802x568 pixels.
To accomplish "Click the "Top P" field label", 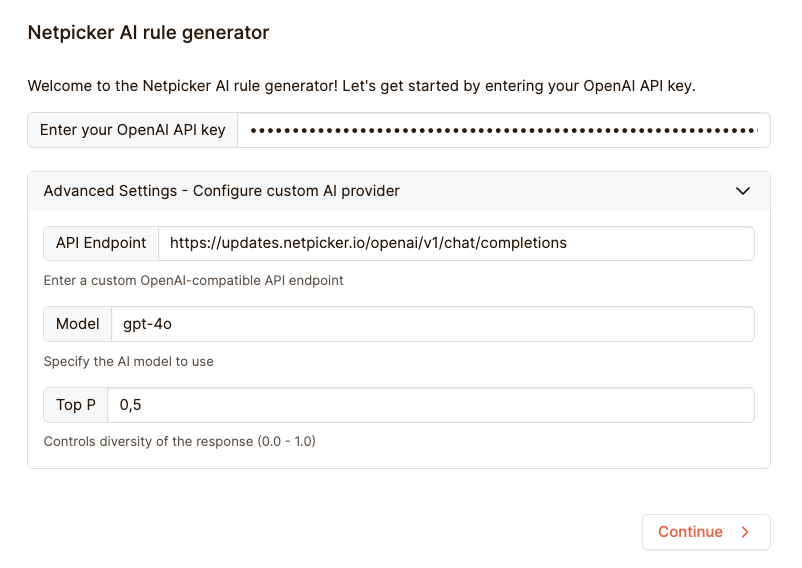I will [x=76, y=405].
